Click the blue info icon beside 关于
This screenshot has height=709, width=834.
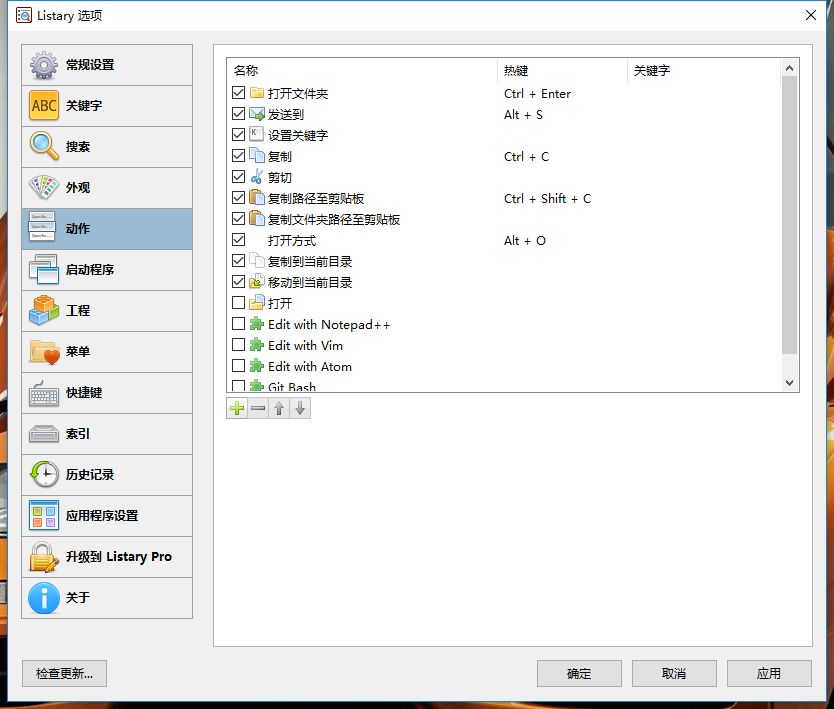click(x=44, y=598)
